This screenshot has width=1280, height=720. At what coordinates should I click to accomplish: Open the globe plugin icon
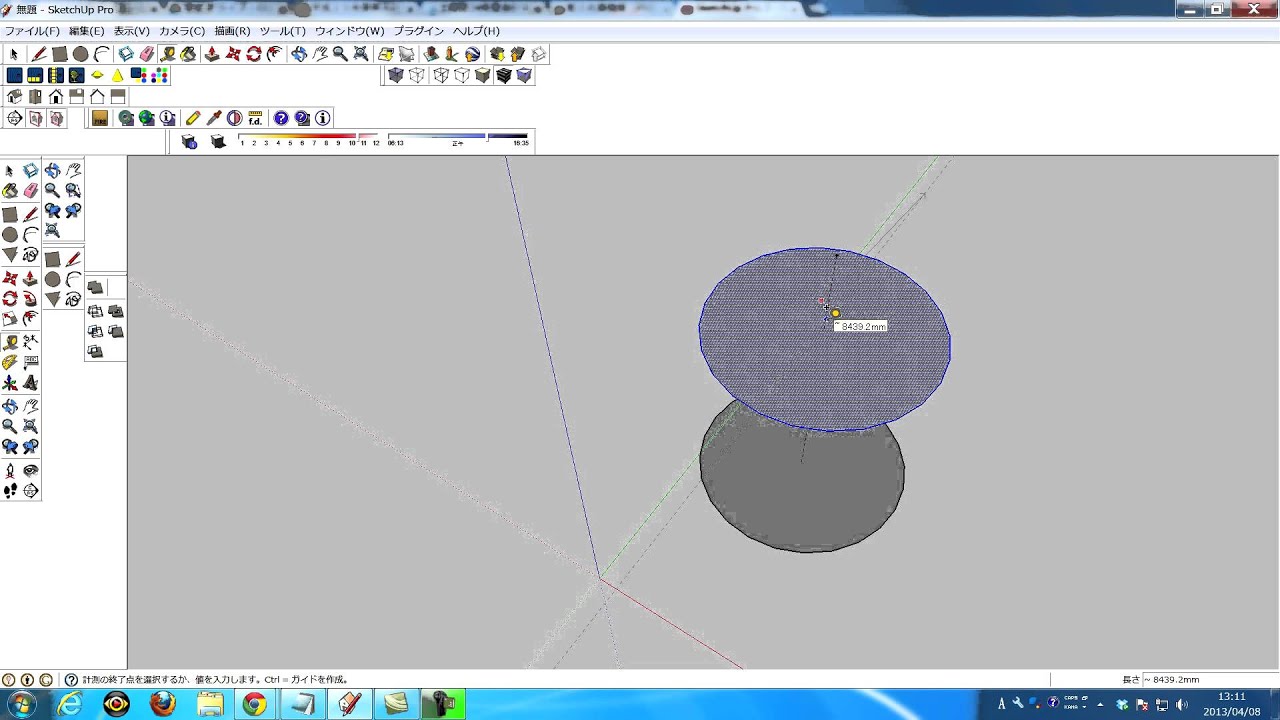click(x=147, y=118)
